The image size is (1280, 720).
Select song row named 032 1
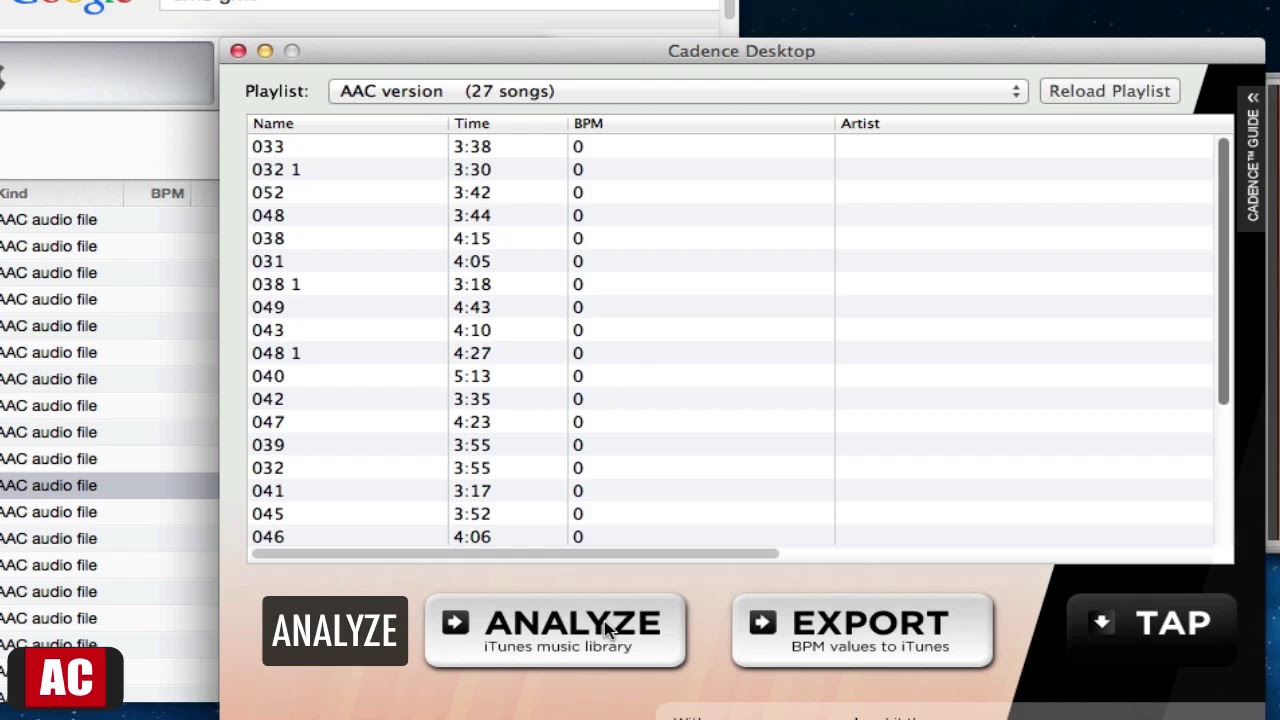pyautogui.click(x=730, y=169)
